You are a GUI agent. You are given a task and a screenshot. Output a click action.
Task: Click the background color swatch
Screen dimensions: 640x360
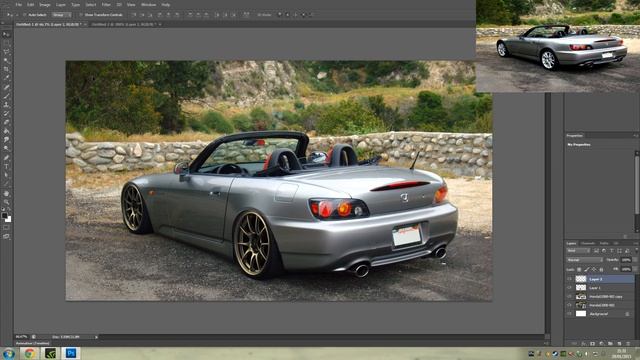pos(8,219)
